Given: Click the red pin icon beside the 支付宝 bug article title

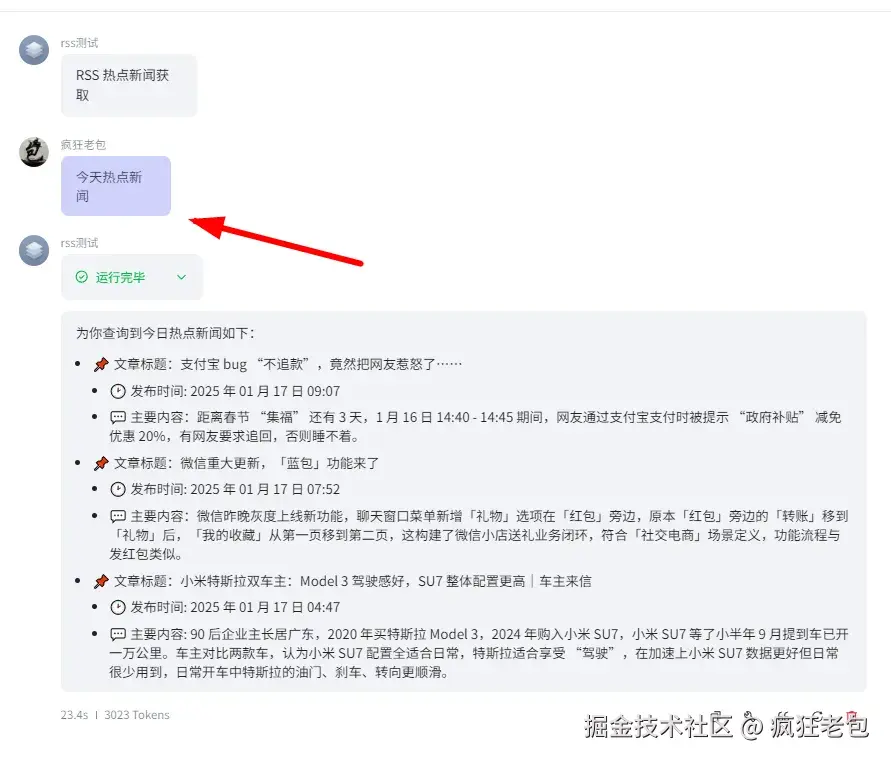Looking at the screenshot, I should (x=99, y=363).
